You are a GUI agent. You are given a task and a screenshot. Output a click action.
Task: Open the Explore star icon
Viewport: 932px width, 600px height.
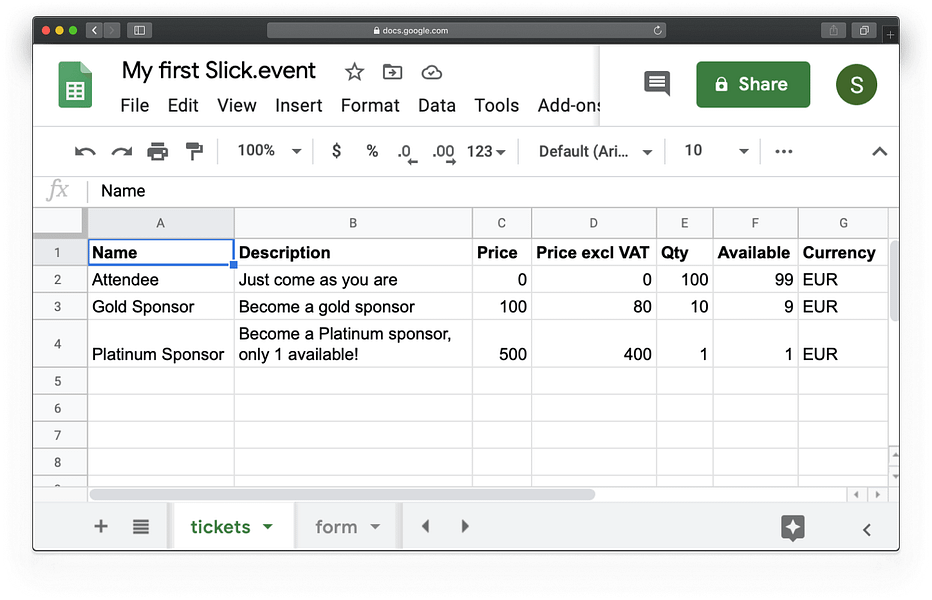(x=793, y=527)
